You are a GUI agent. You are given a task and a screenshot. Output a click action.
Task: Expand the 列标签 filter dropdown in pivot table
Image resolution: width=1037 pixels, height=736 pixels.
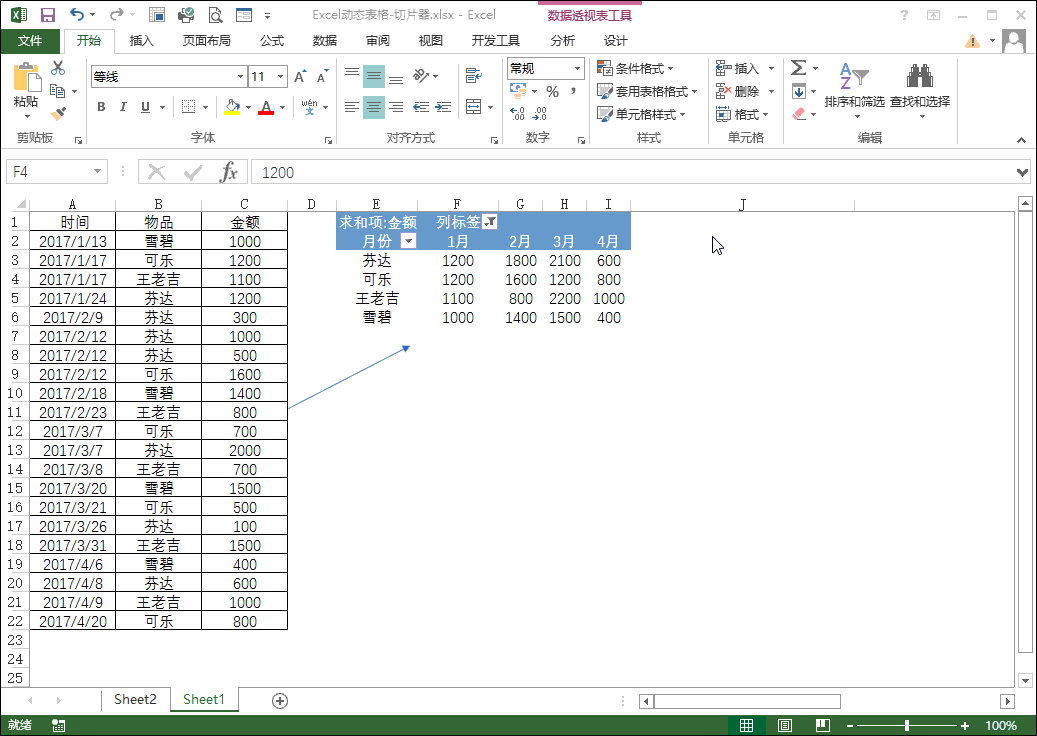(489, 223)
